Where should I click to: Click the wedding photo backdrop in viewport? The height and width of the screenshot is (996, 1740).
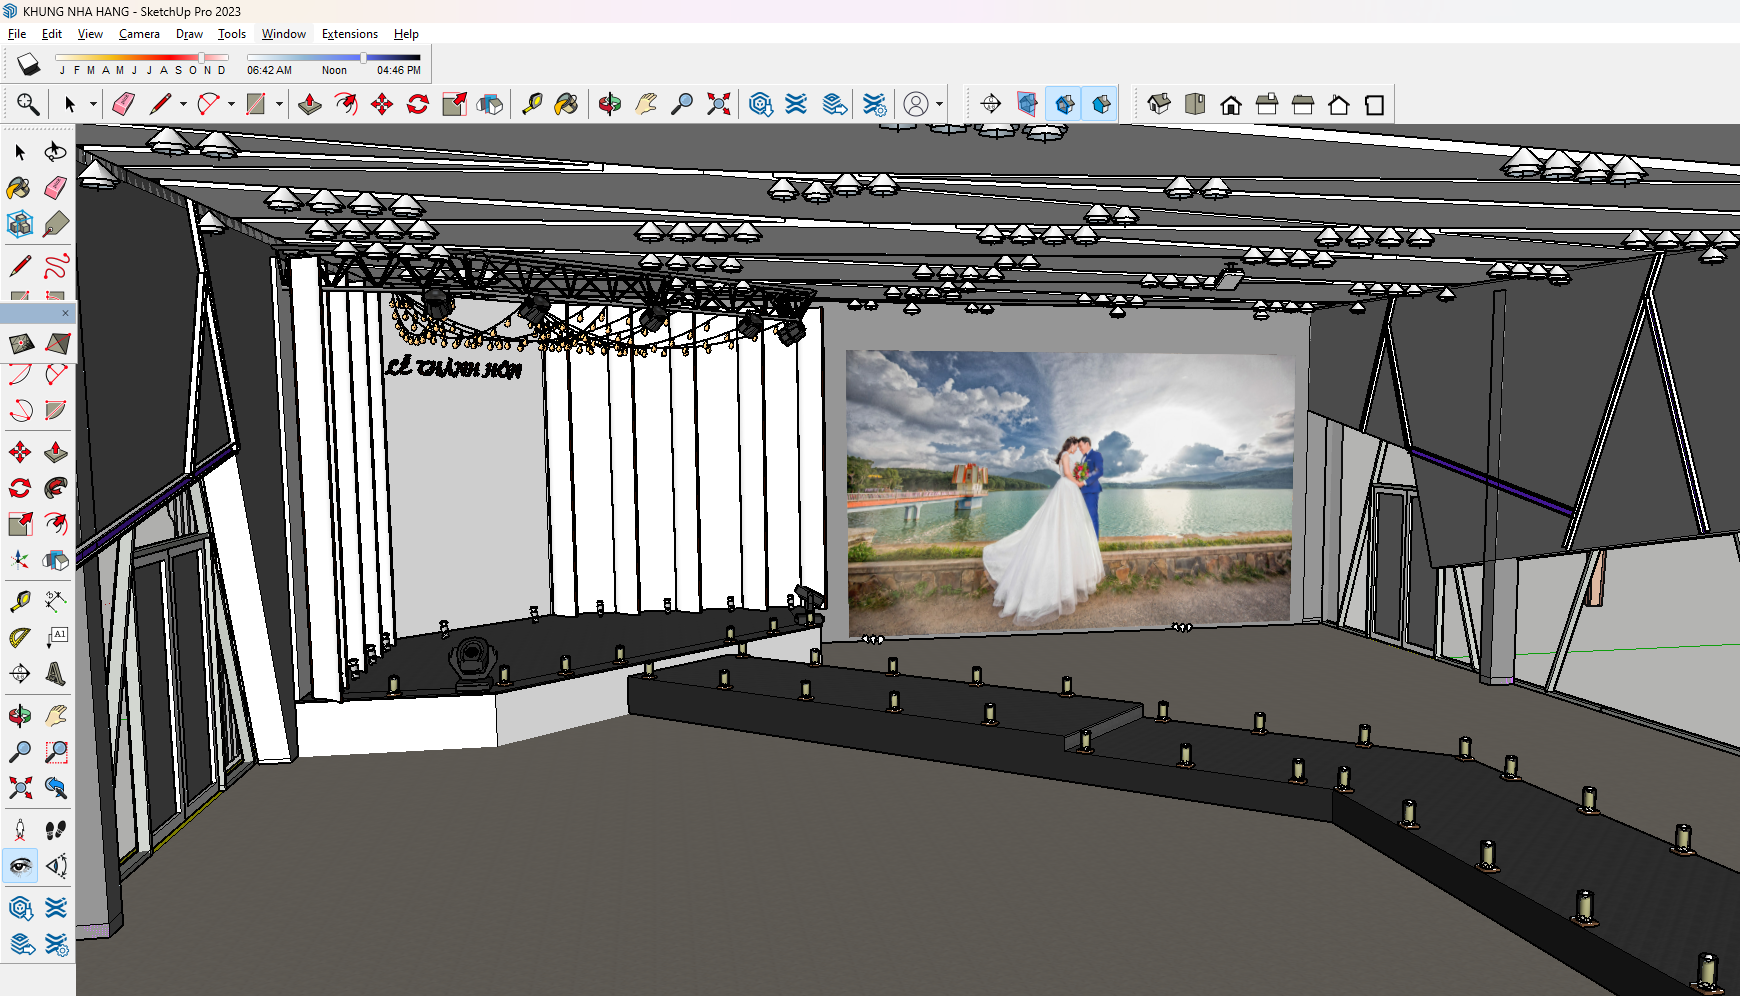click(x=1069, y=492)
